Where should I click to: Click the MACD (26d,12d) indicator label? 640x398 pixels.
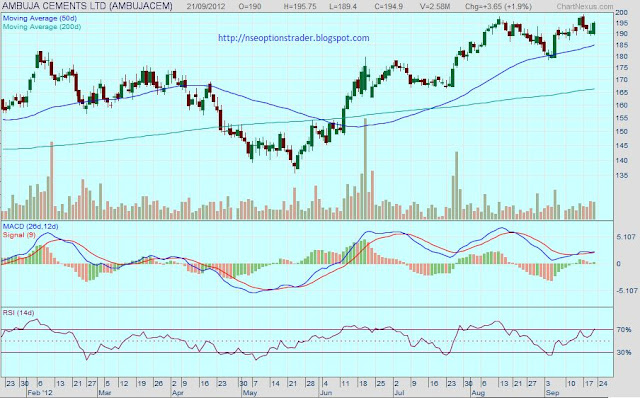pos(31,226)
